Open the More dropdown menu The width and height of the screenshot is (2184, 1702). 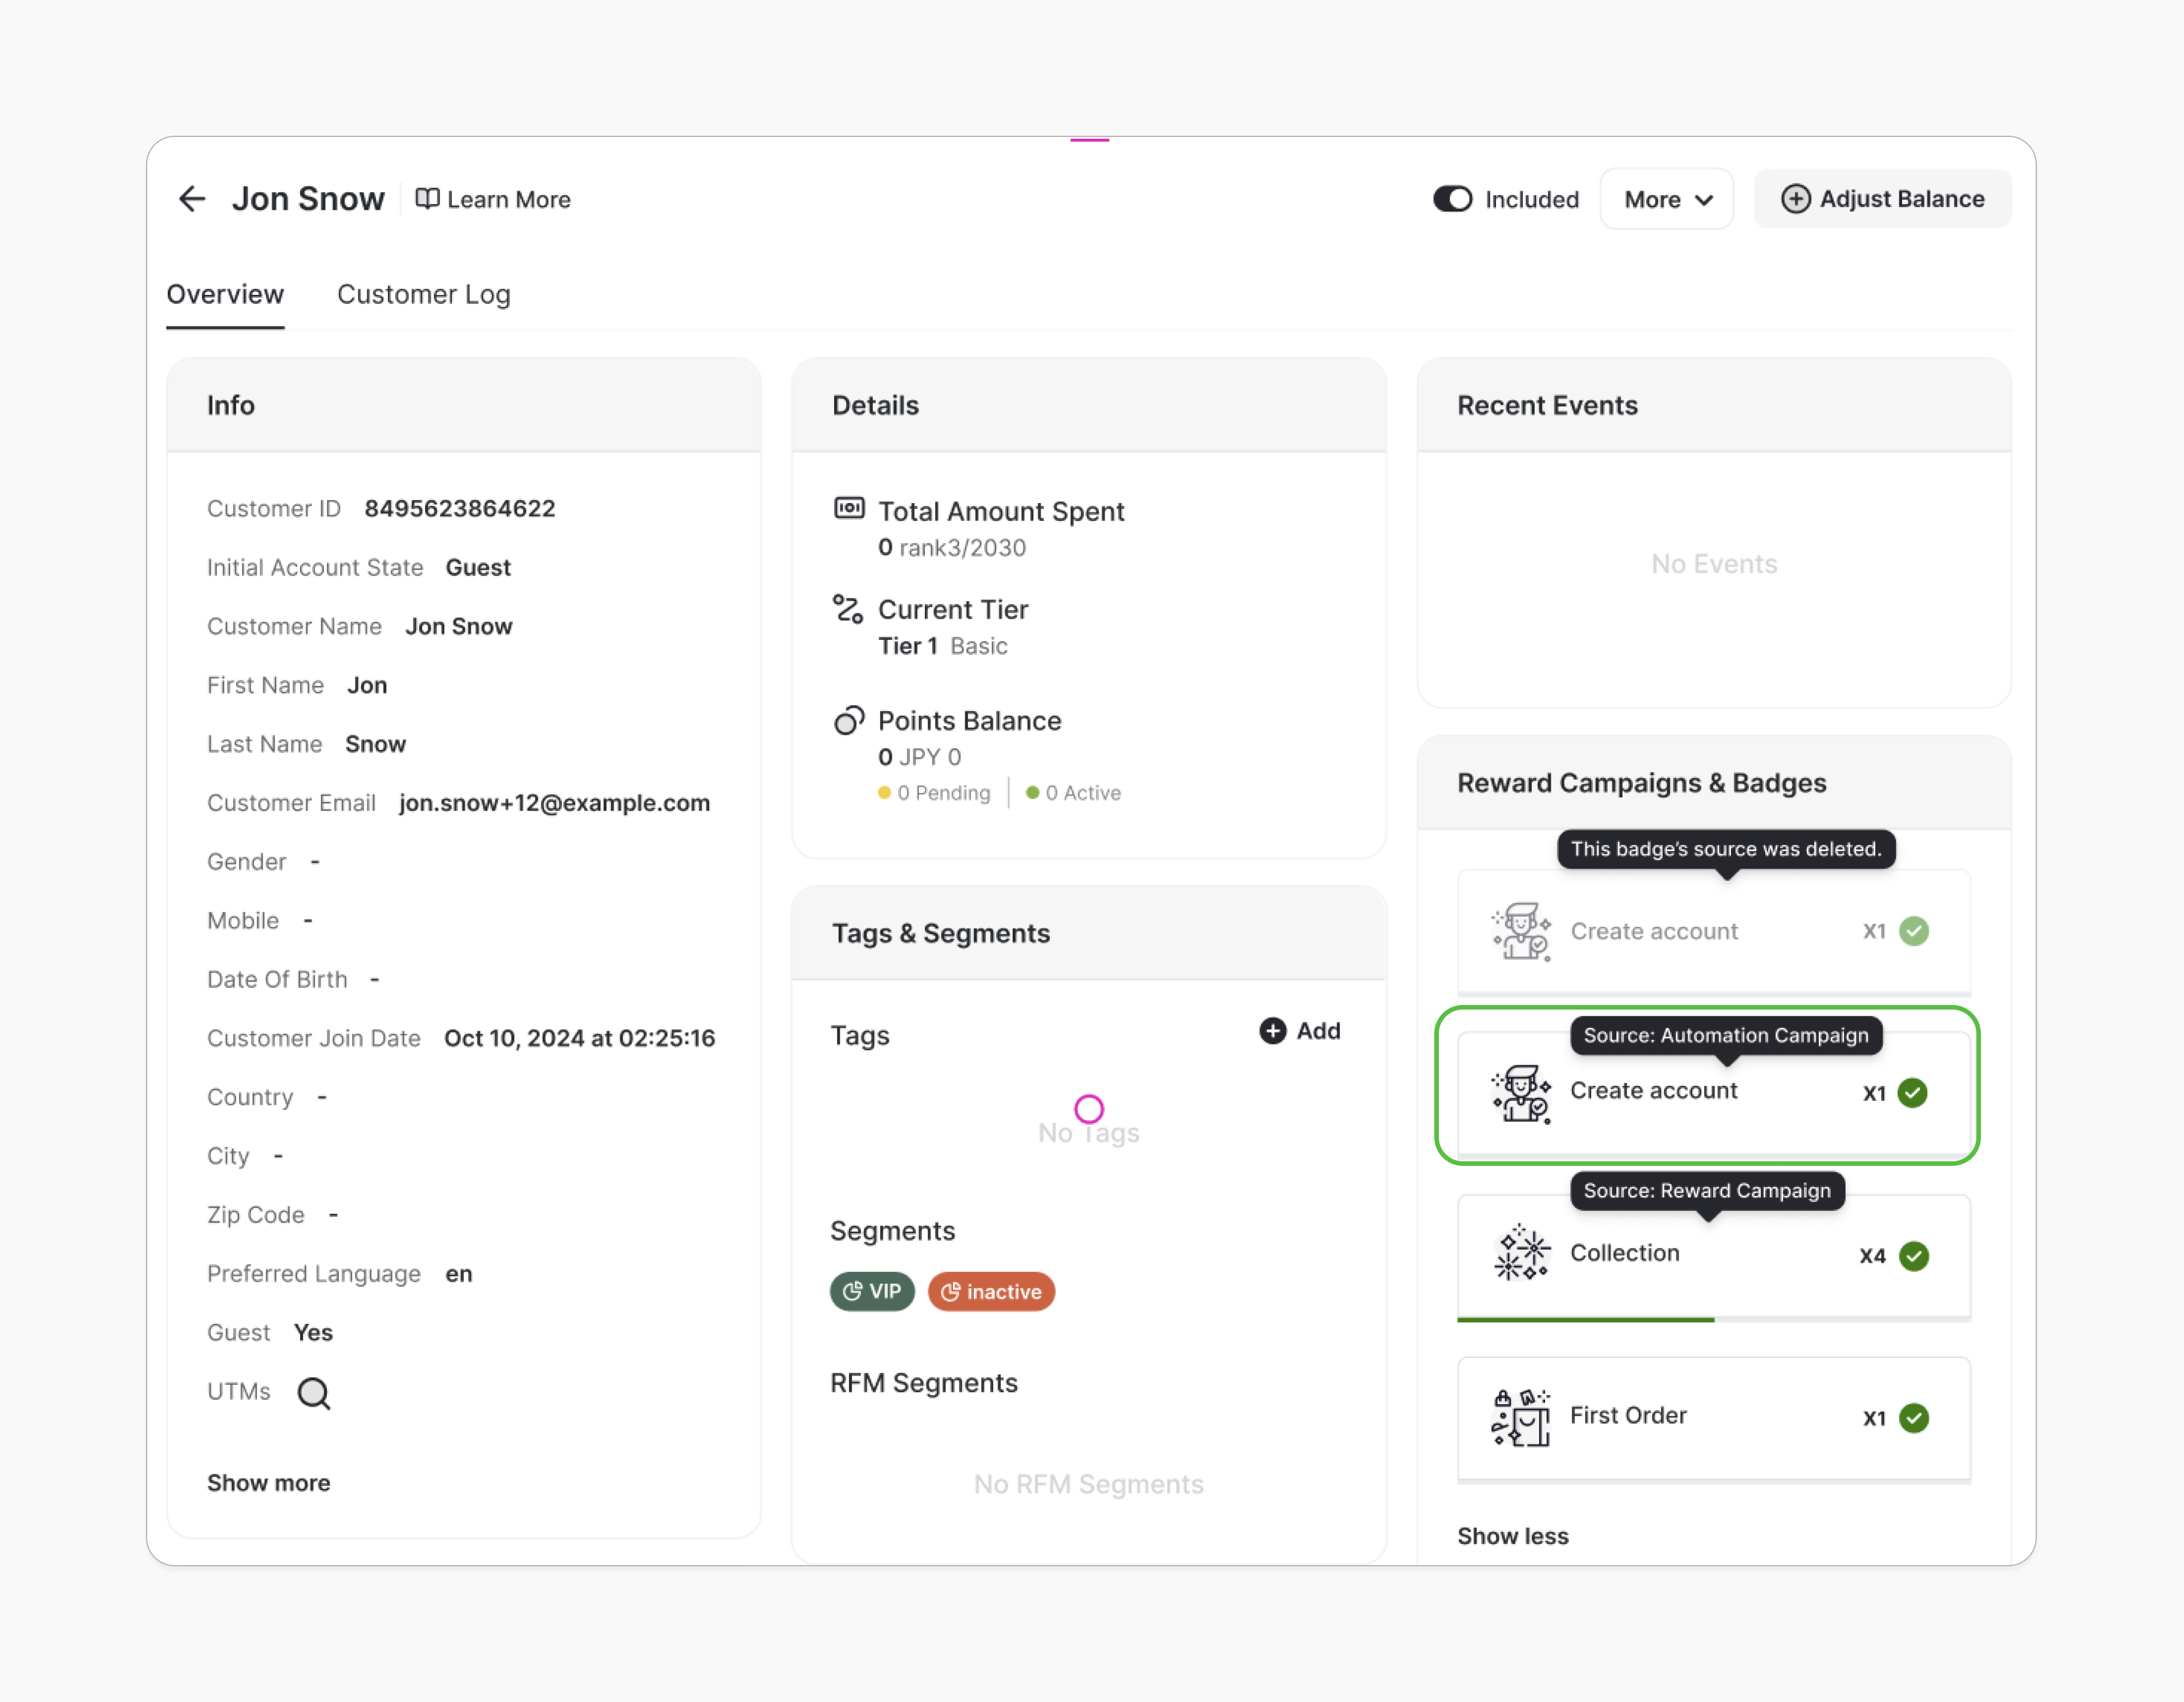coord(1666,199)
